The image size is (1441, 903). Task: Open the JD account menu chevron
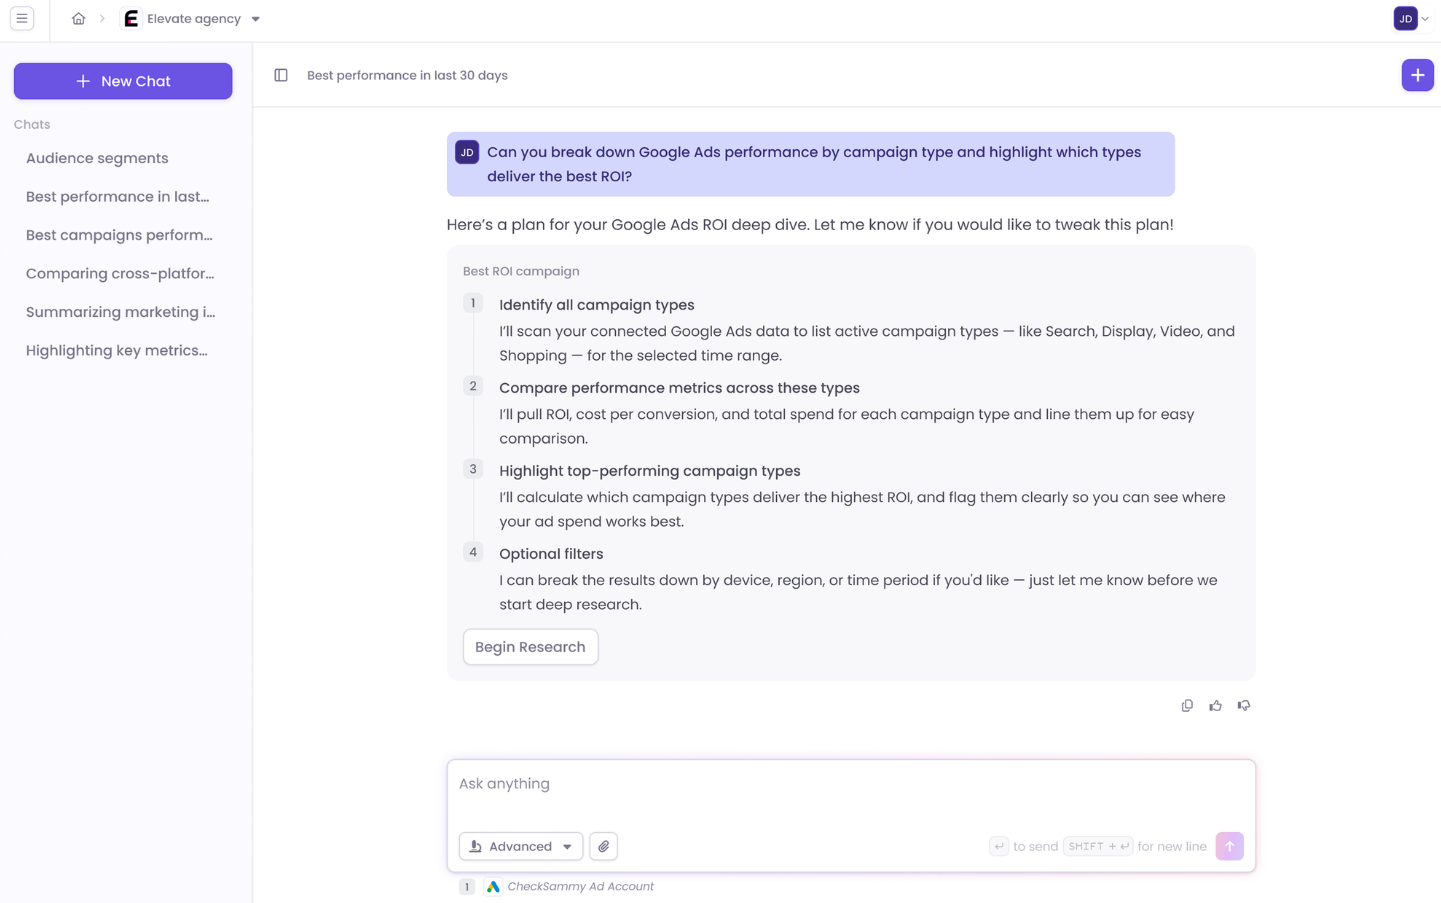tap(1426, 19)
